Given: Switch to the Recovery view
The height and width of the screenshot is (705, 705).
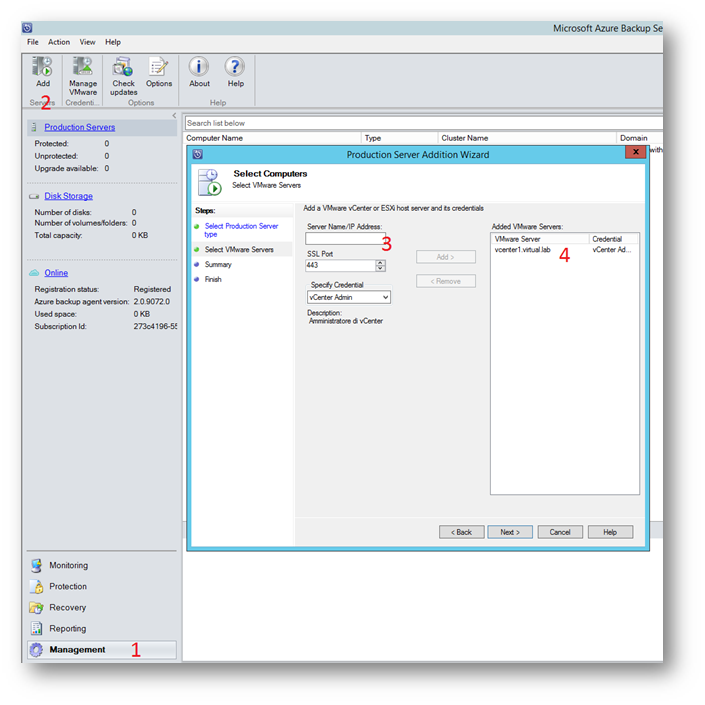Looking at the screenshot, I should (x=67, y=607).
